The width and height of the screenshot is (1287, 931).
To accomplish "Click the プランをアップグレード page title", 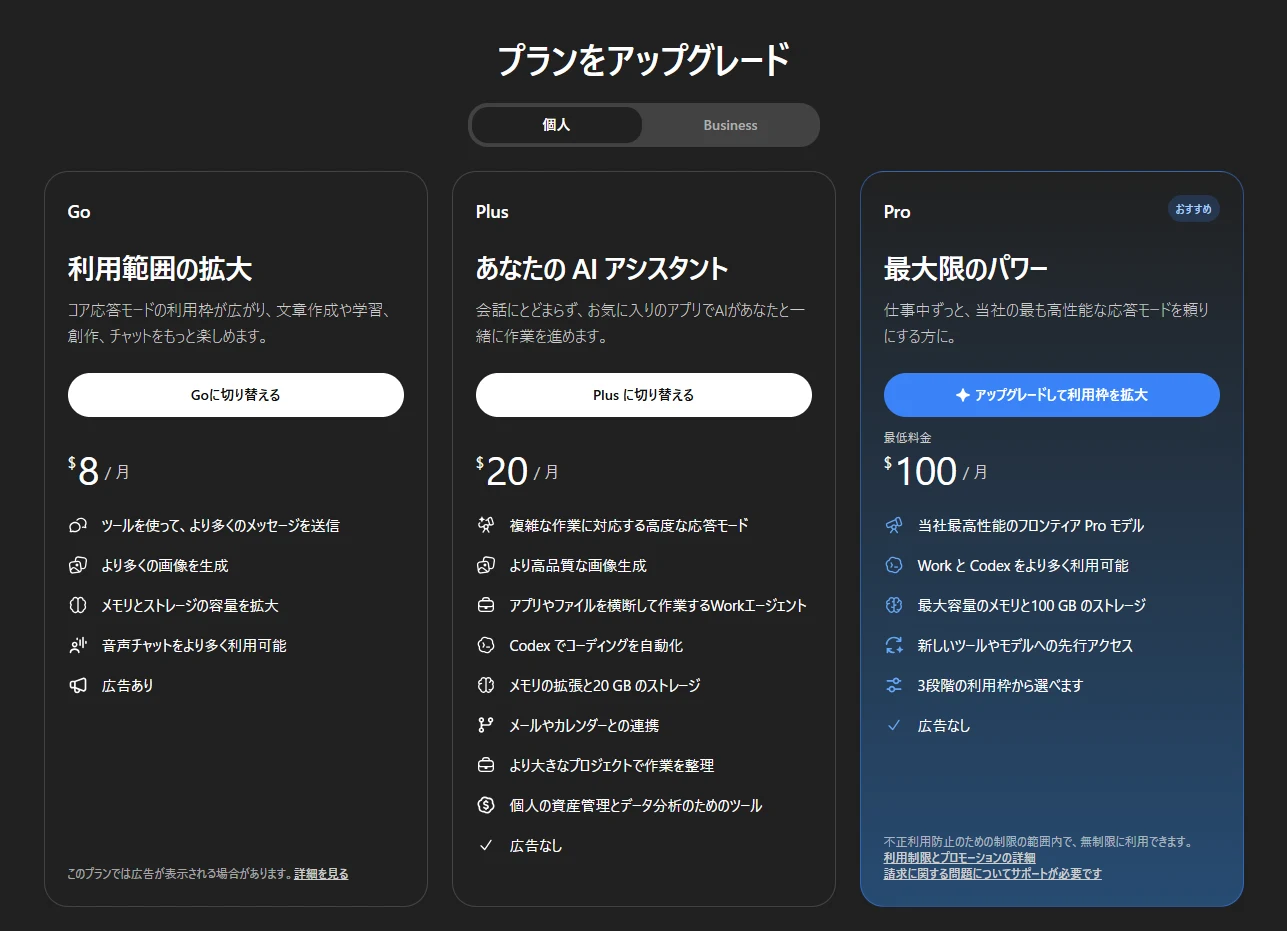I will pyautogui.click(x=644, y=61).
